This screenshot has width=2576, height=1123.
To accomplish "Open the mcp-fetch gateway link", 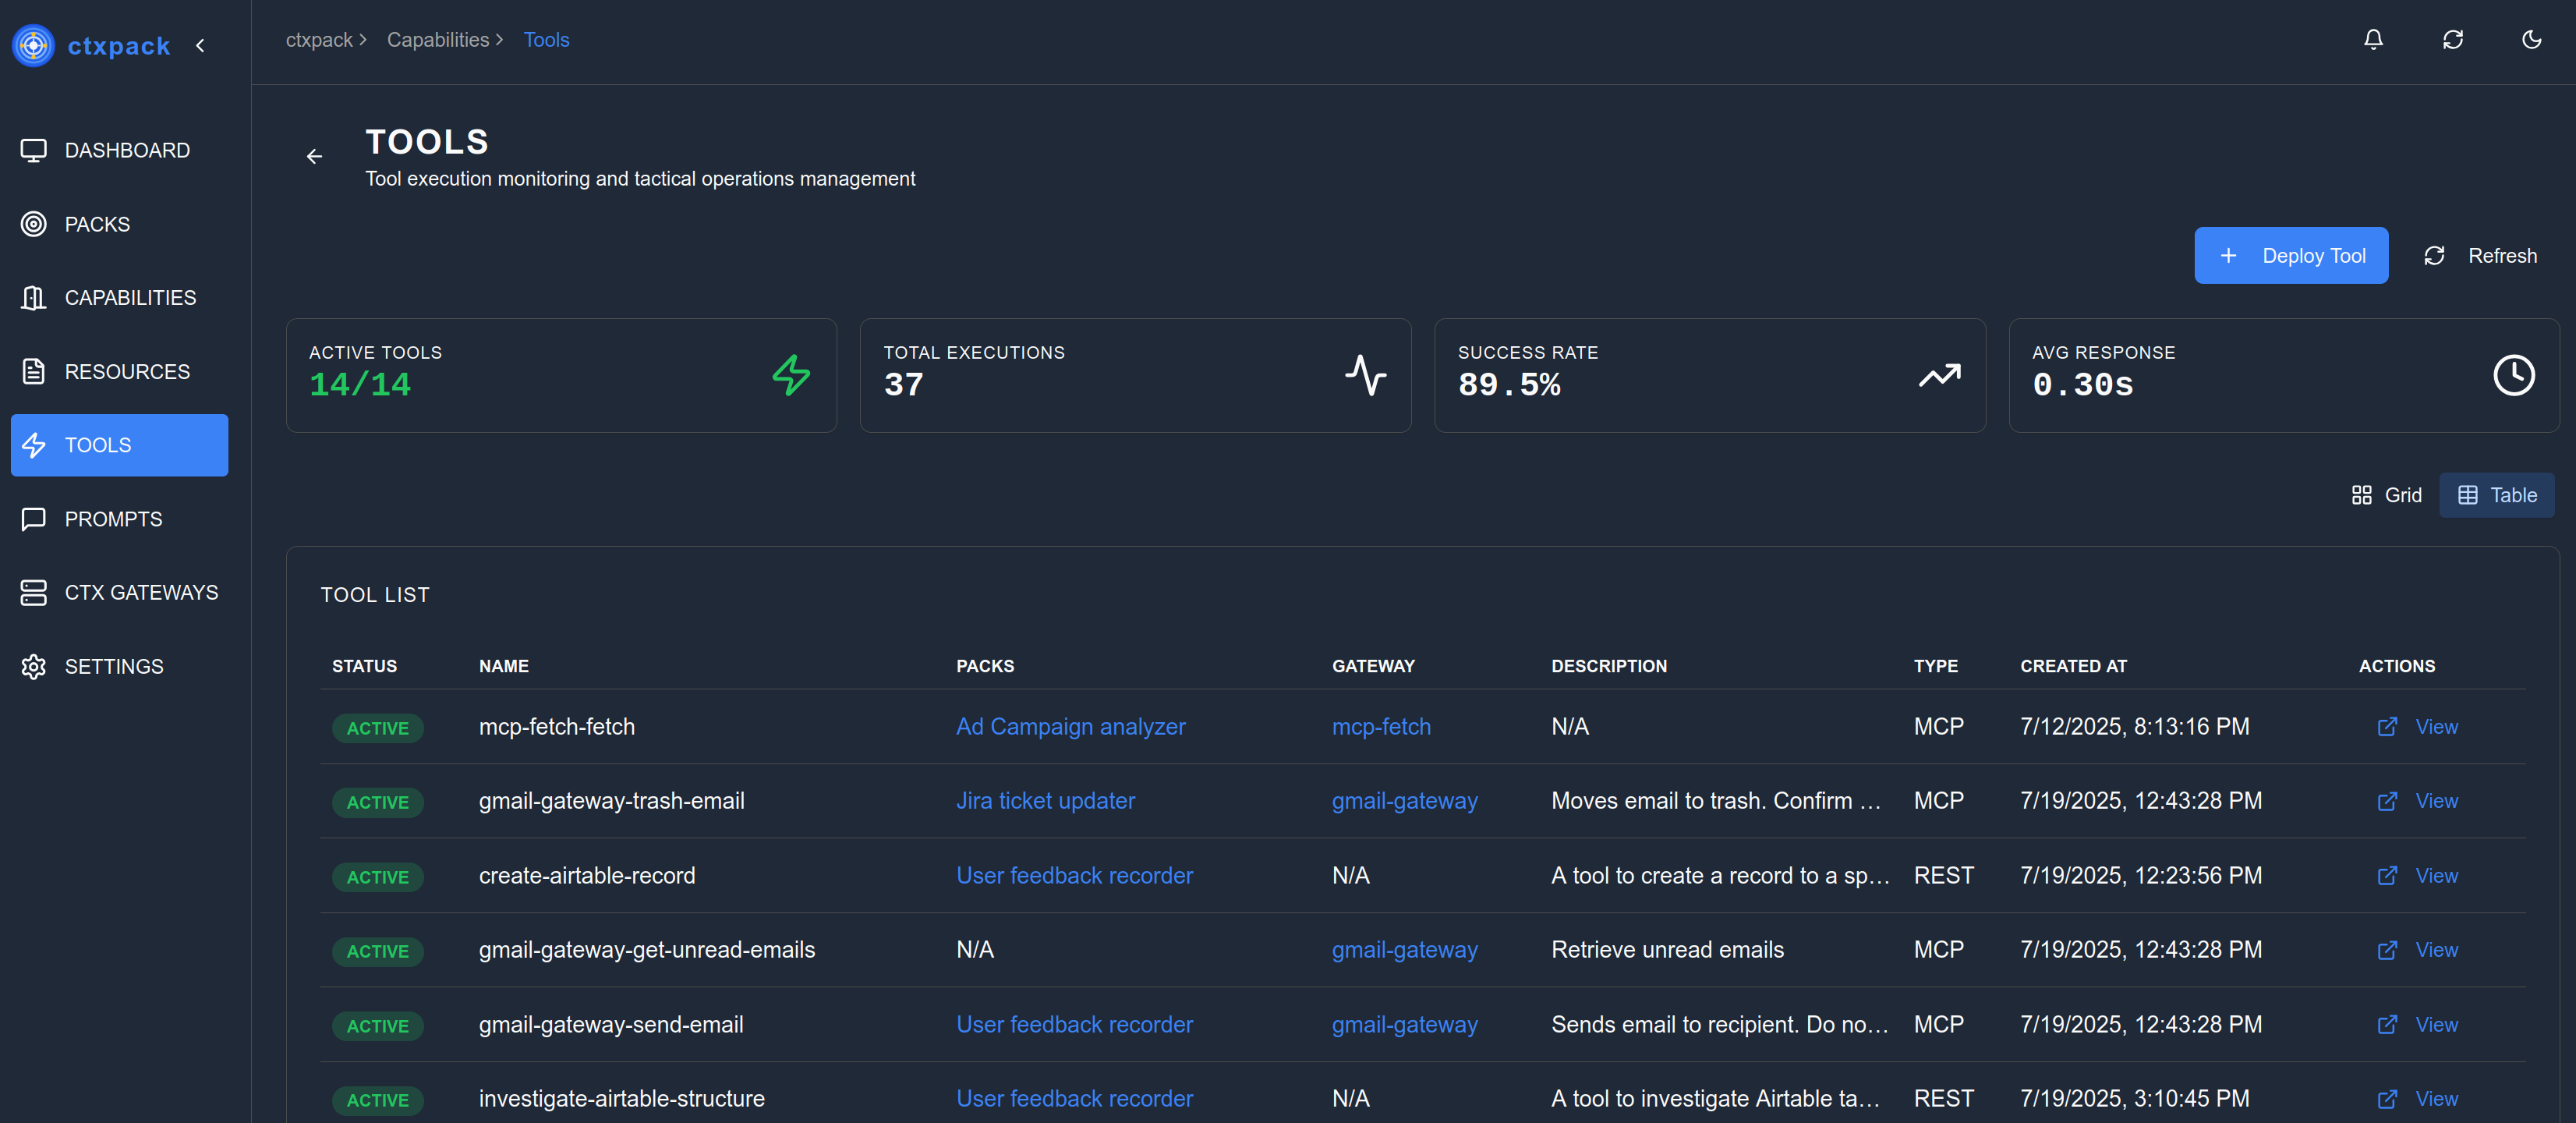I will pos(1381,727).
